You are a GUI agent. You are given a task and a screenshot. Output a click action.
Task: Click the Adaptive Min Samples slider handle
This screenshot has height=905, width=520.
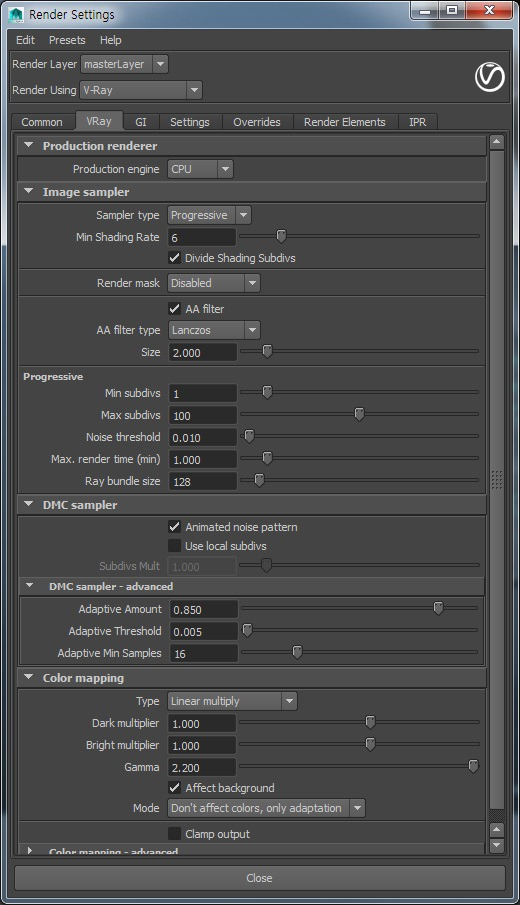[x=297, y=652]
